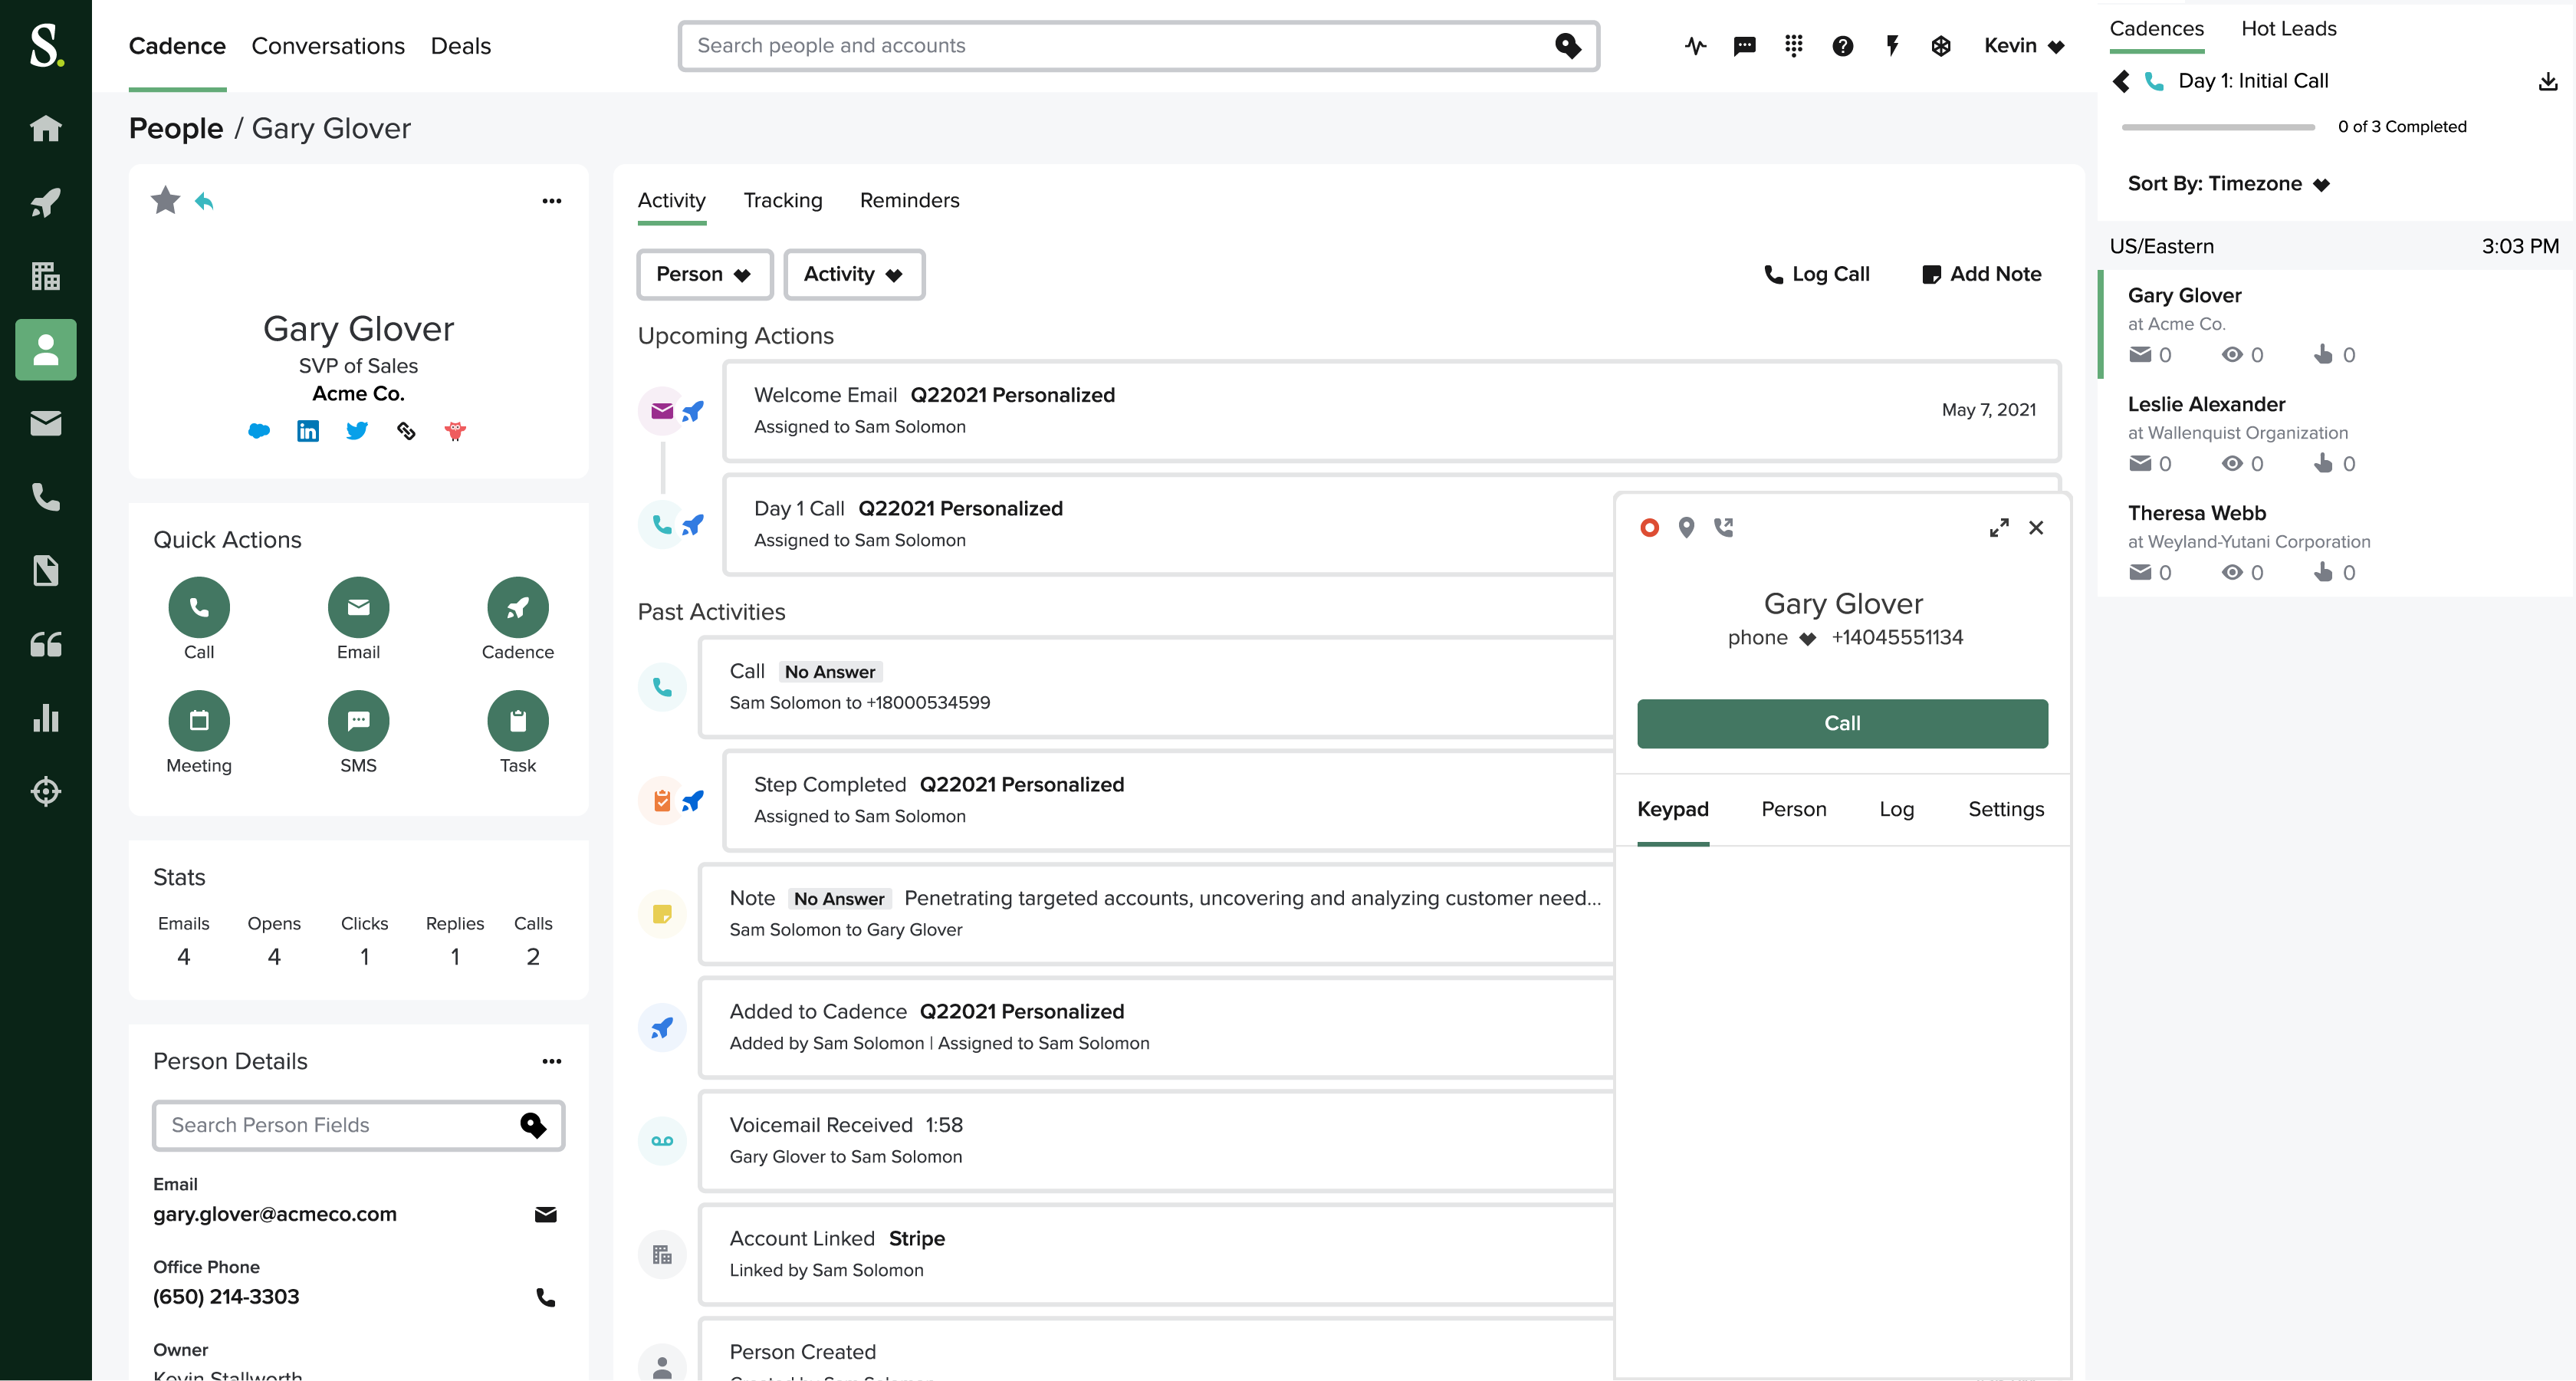2576x1381 pixels.
Task: Open Gary Glover's LinkedIn profile icon
Action: pyautogui.click(x=308, y=431)
